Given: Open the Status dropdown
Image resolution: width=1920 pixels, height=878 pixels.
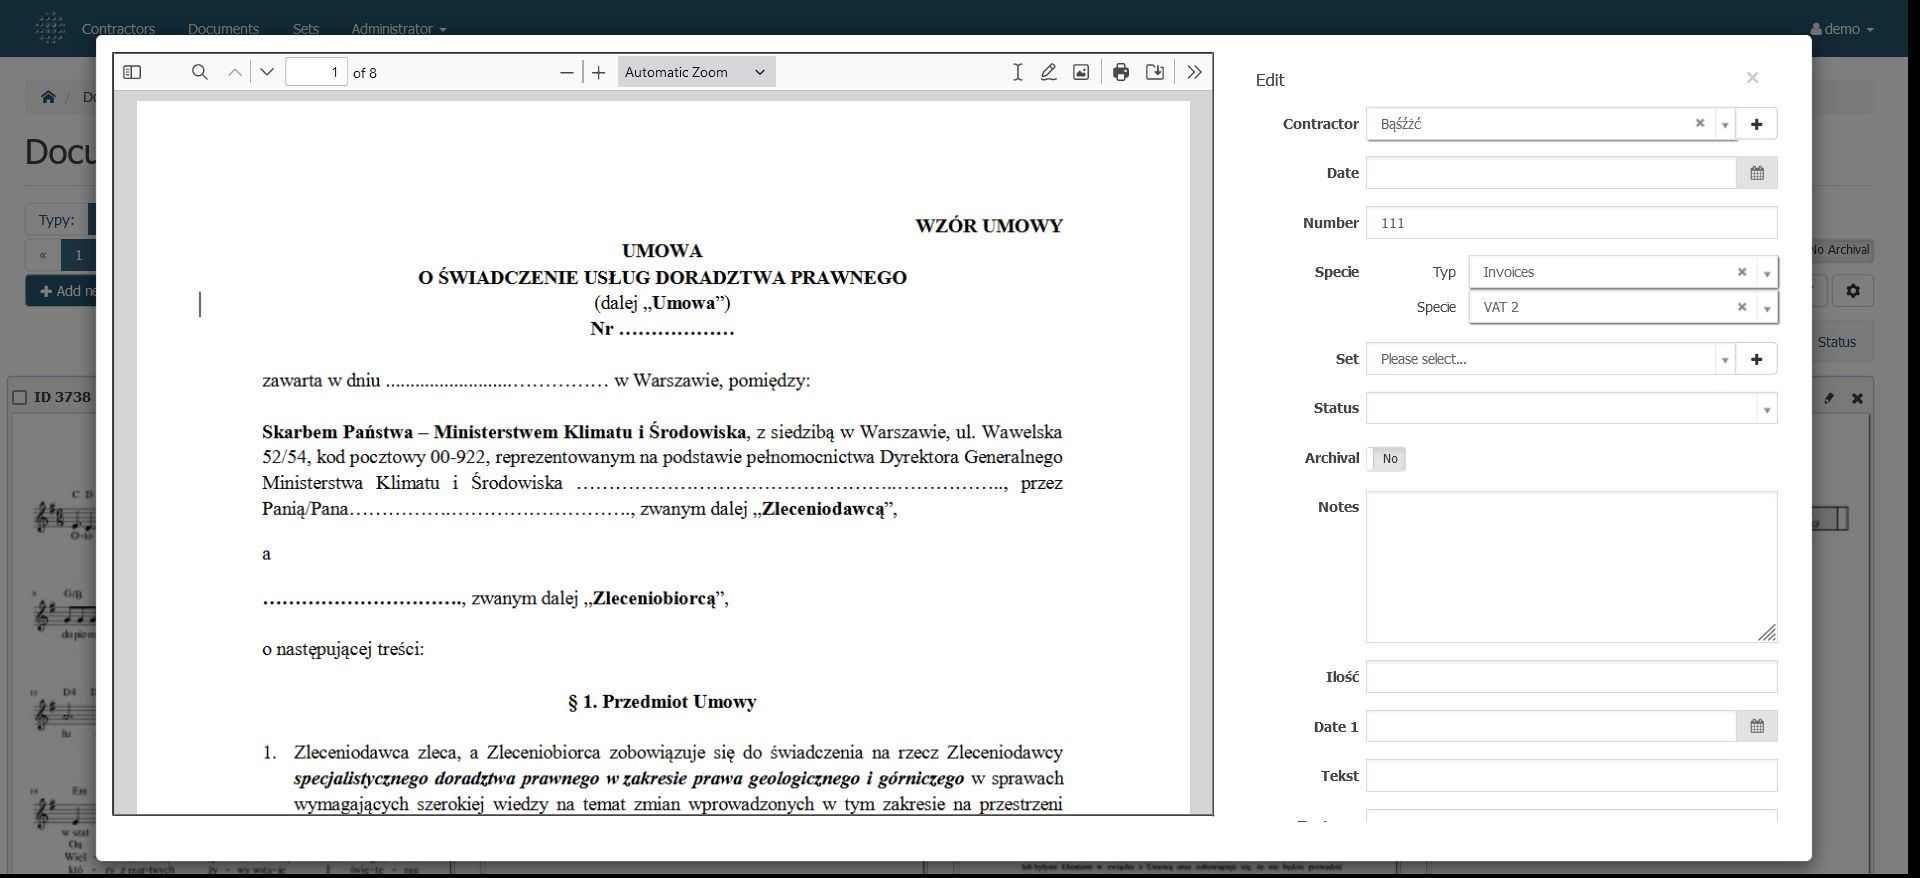Looking at the screenshot, I should point(1572,408).
